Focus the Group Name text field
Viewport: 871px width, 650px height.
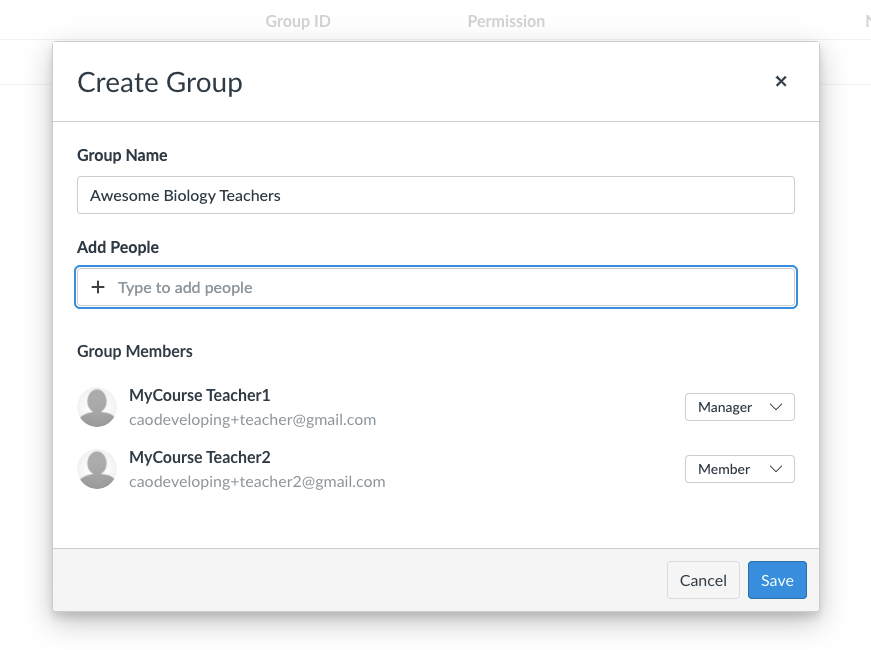click(435, 196)
